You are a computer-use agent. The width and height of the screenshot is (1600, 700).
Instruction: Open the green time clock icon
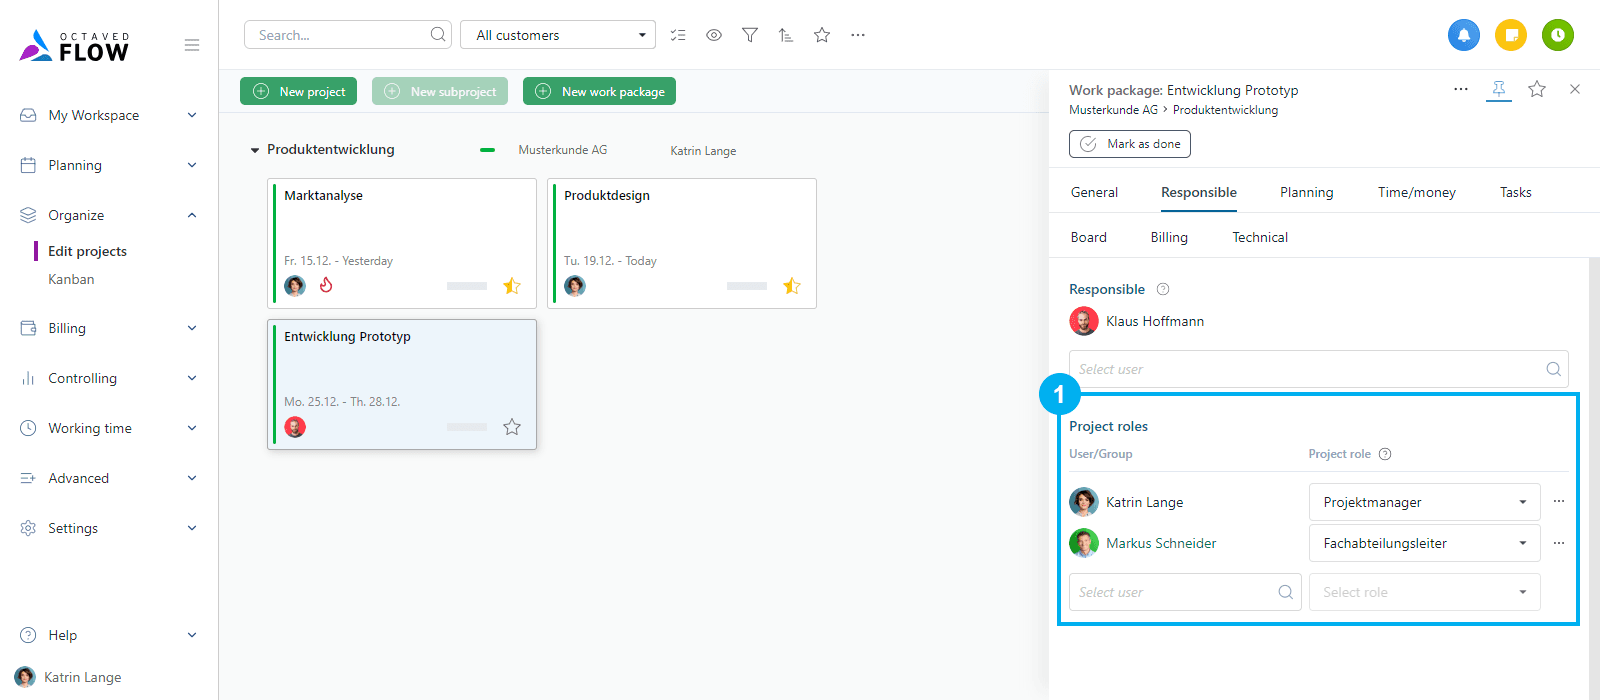pos(1557,35)
